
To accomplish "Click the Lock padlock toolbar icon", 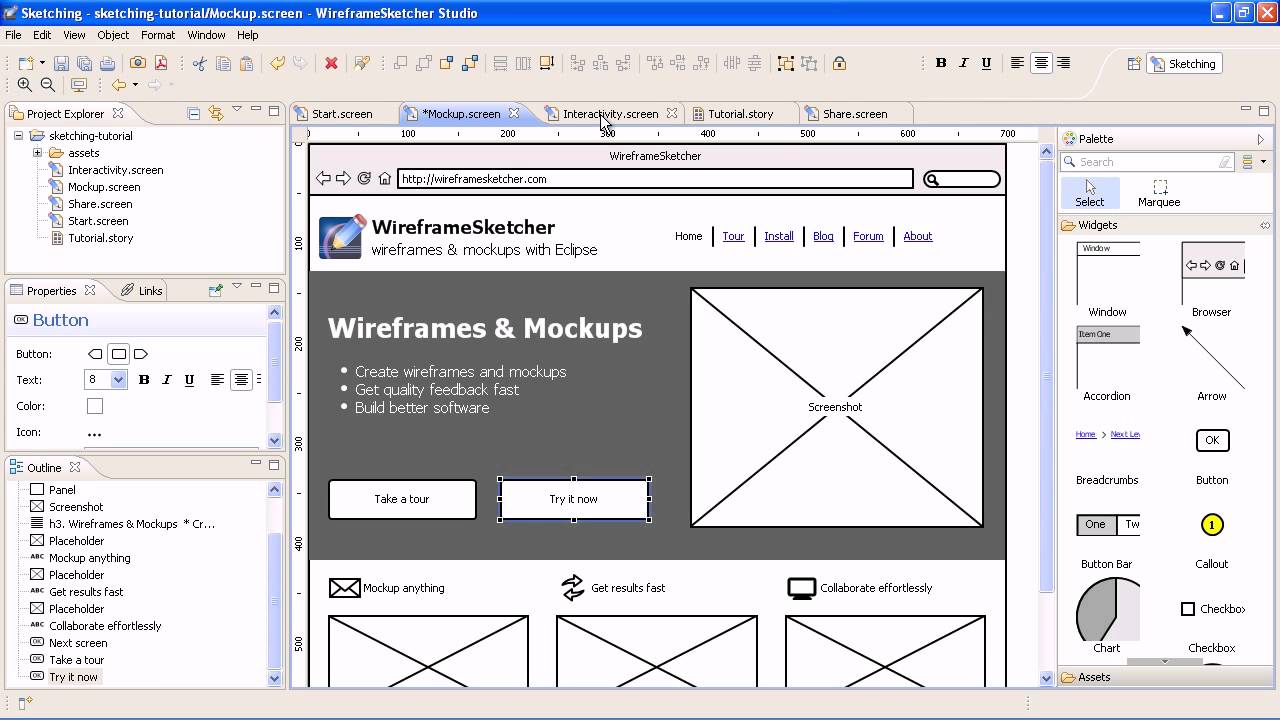I will coord(839,63).
